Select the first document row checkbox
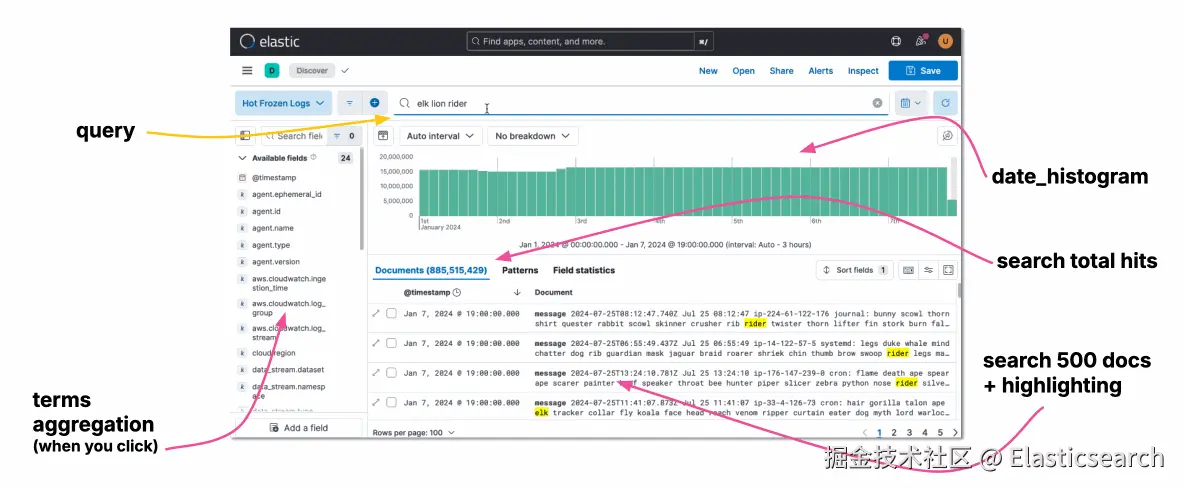The height and width of the screenshot is (488, 1183). [391, 313]
